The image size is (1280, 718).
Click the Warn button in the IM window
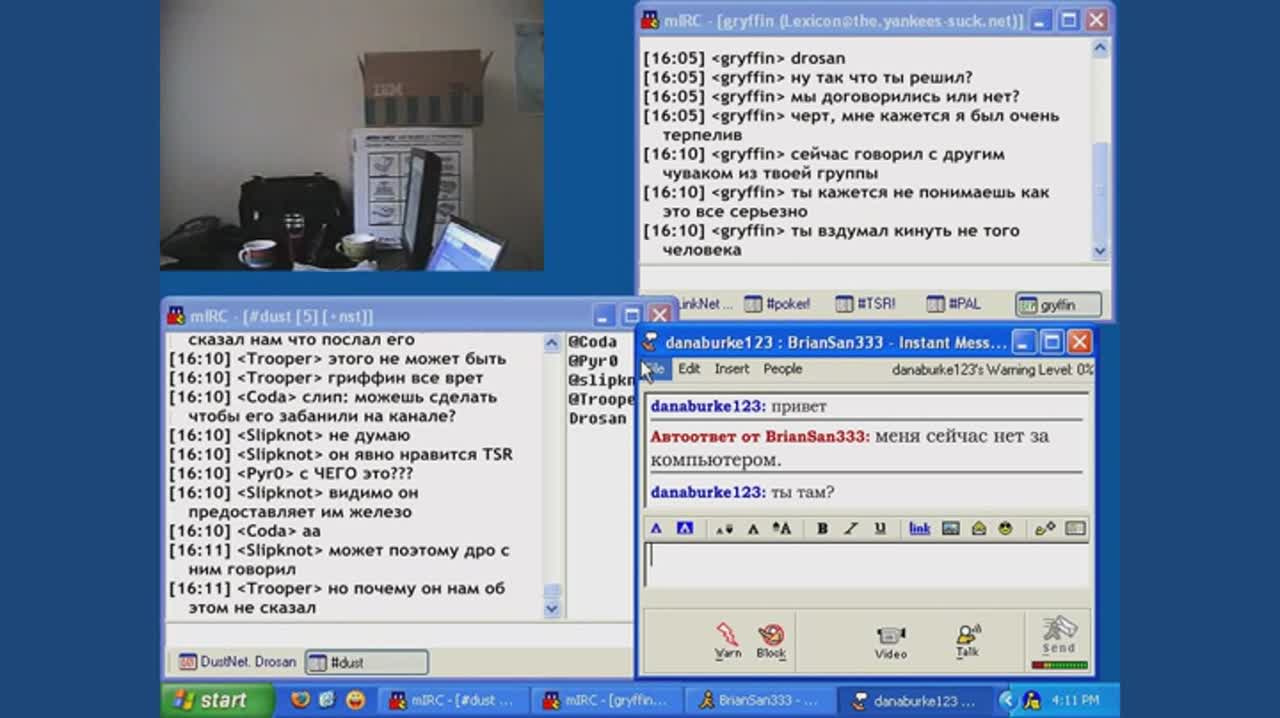(x=727, y=640)
